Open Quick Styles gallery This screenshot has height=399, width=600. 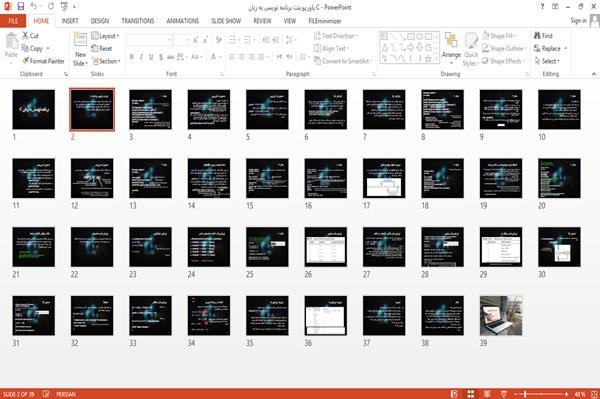tap(471, 49)
